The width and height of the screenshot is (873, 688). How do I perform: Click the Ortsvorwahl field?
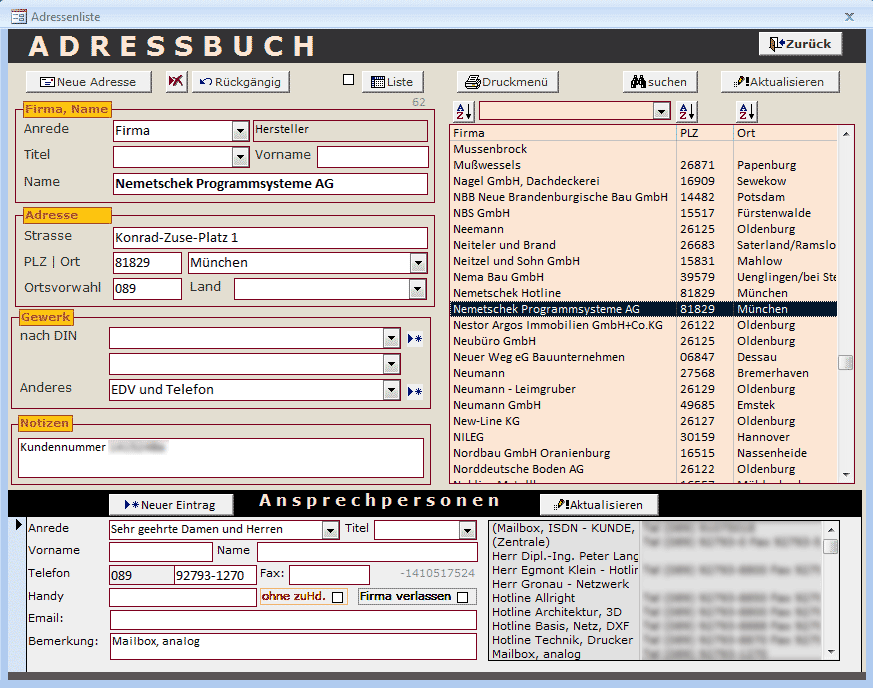pos(147,288)
